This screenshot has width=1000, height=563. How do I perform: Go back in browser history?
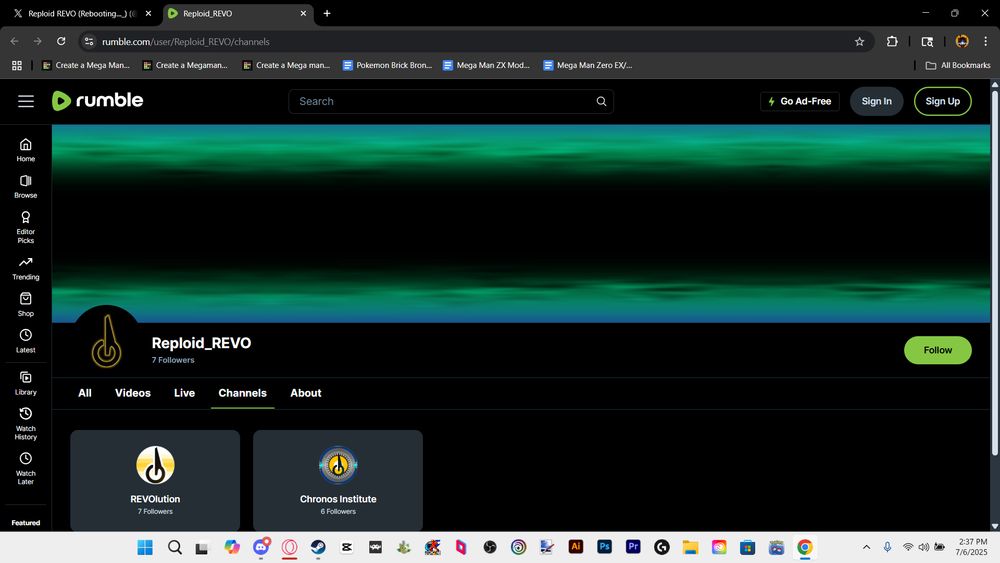pos(15,41)
